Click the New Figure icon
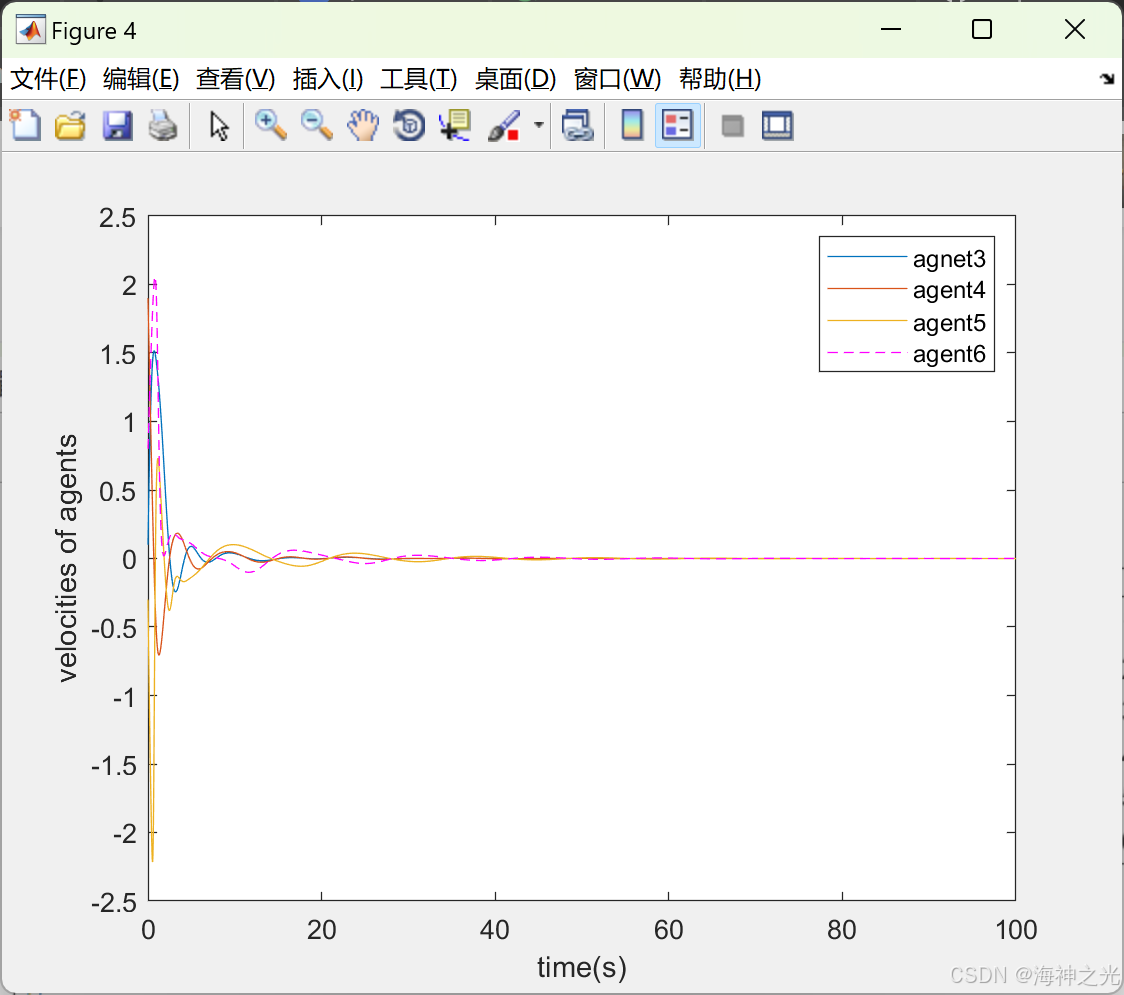The width and height of the screenshot is (1124, 995). point(26,125)
